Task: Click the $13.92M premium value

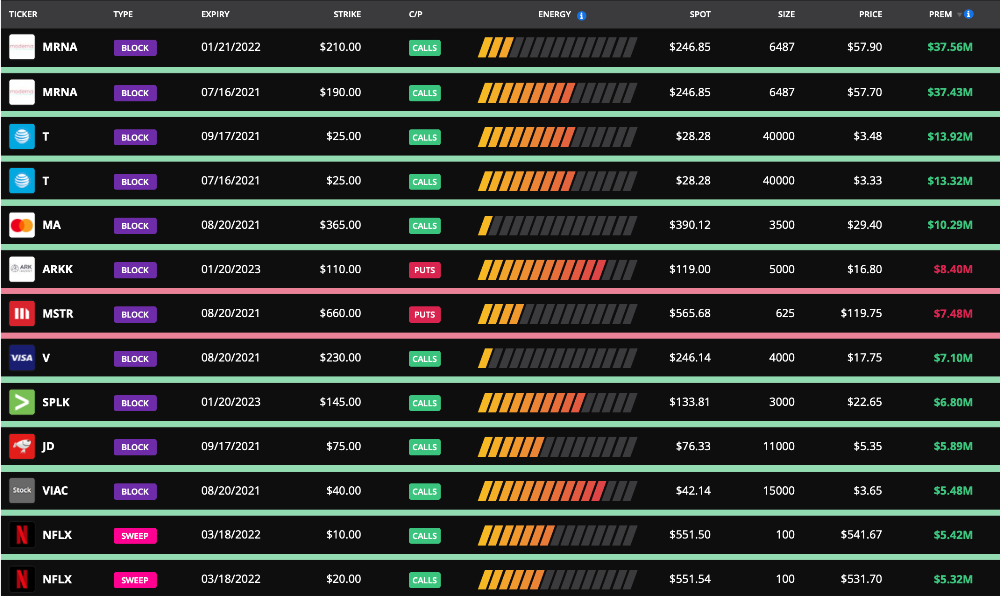Action: 950,136
